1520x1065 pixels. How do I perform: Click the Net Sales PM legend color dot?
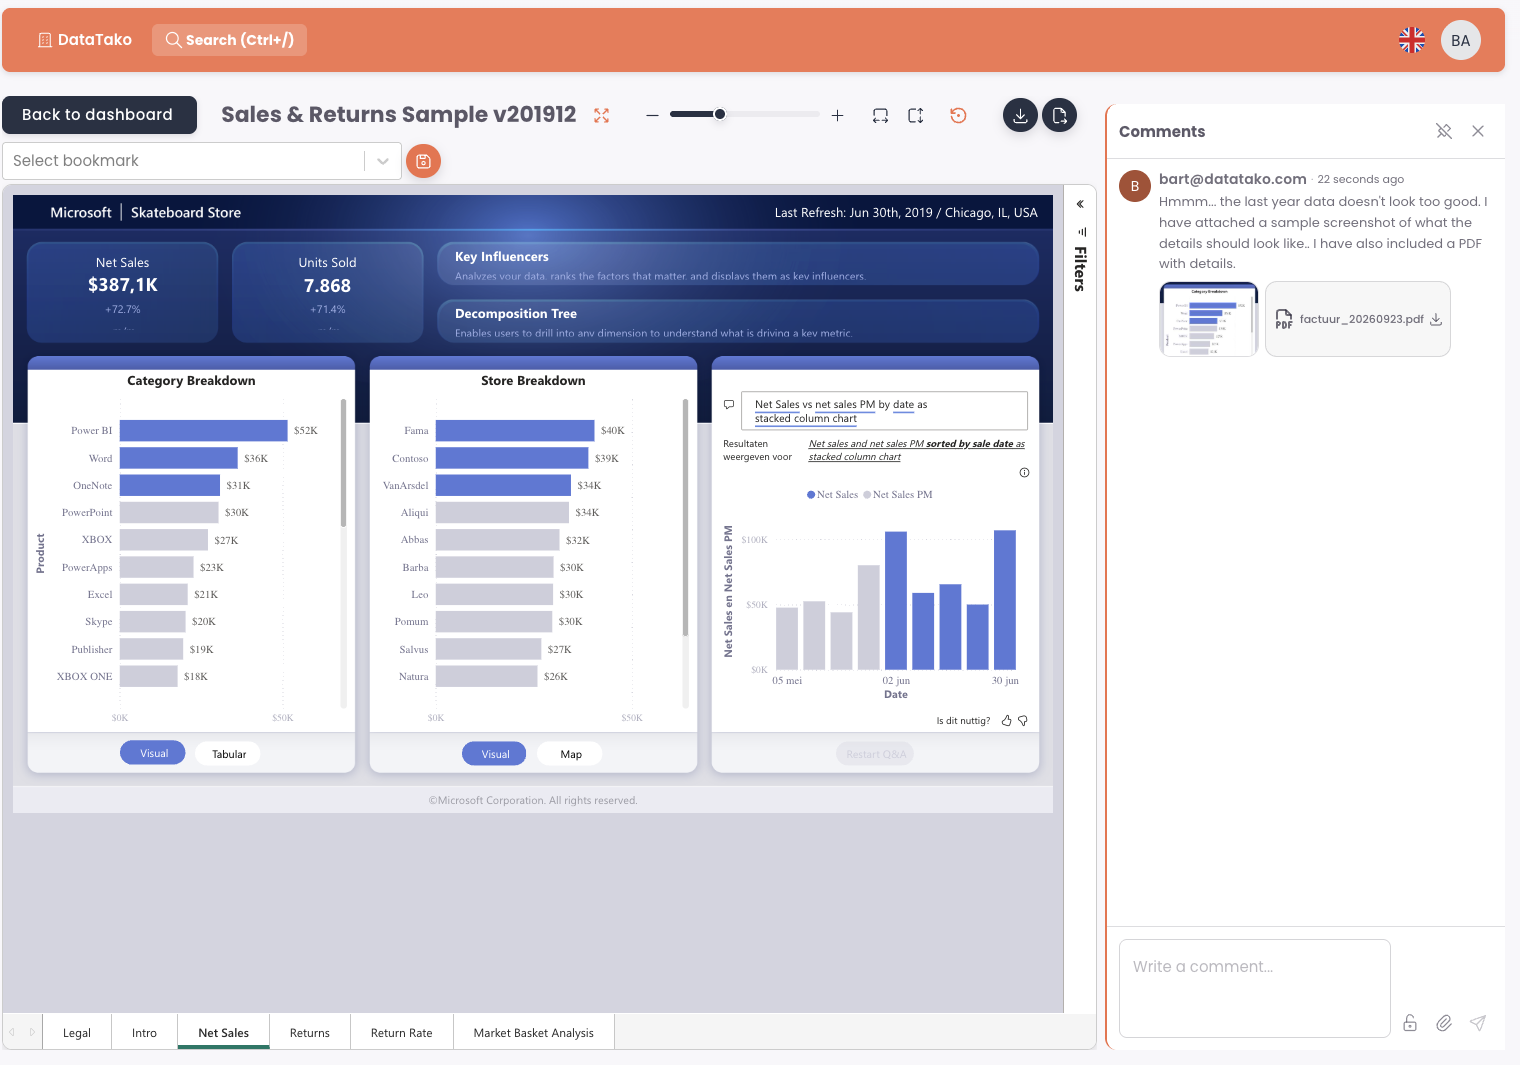coord(867,495)
